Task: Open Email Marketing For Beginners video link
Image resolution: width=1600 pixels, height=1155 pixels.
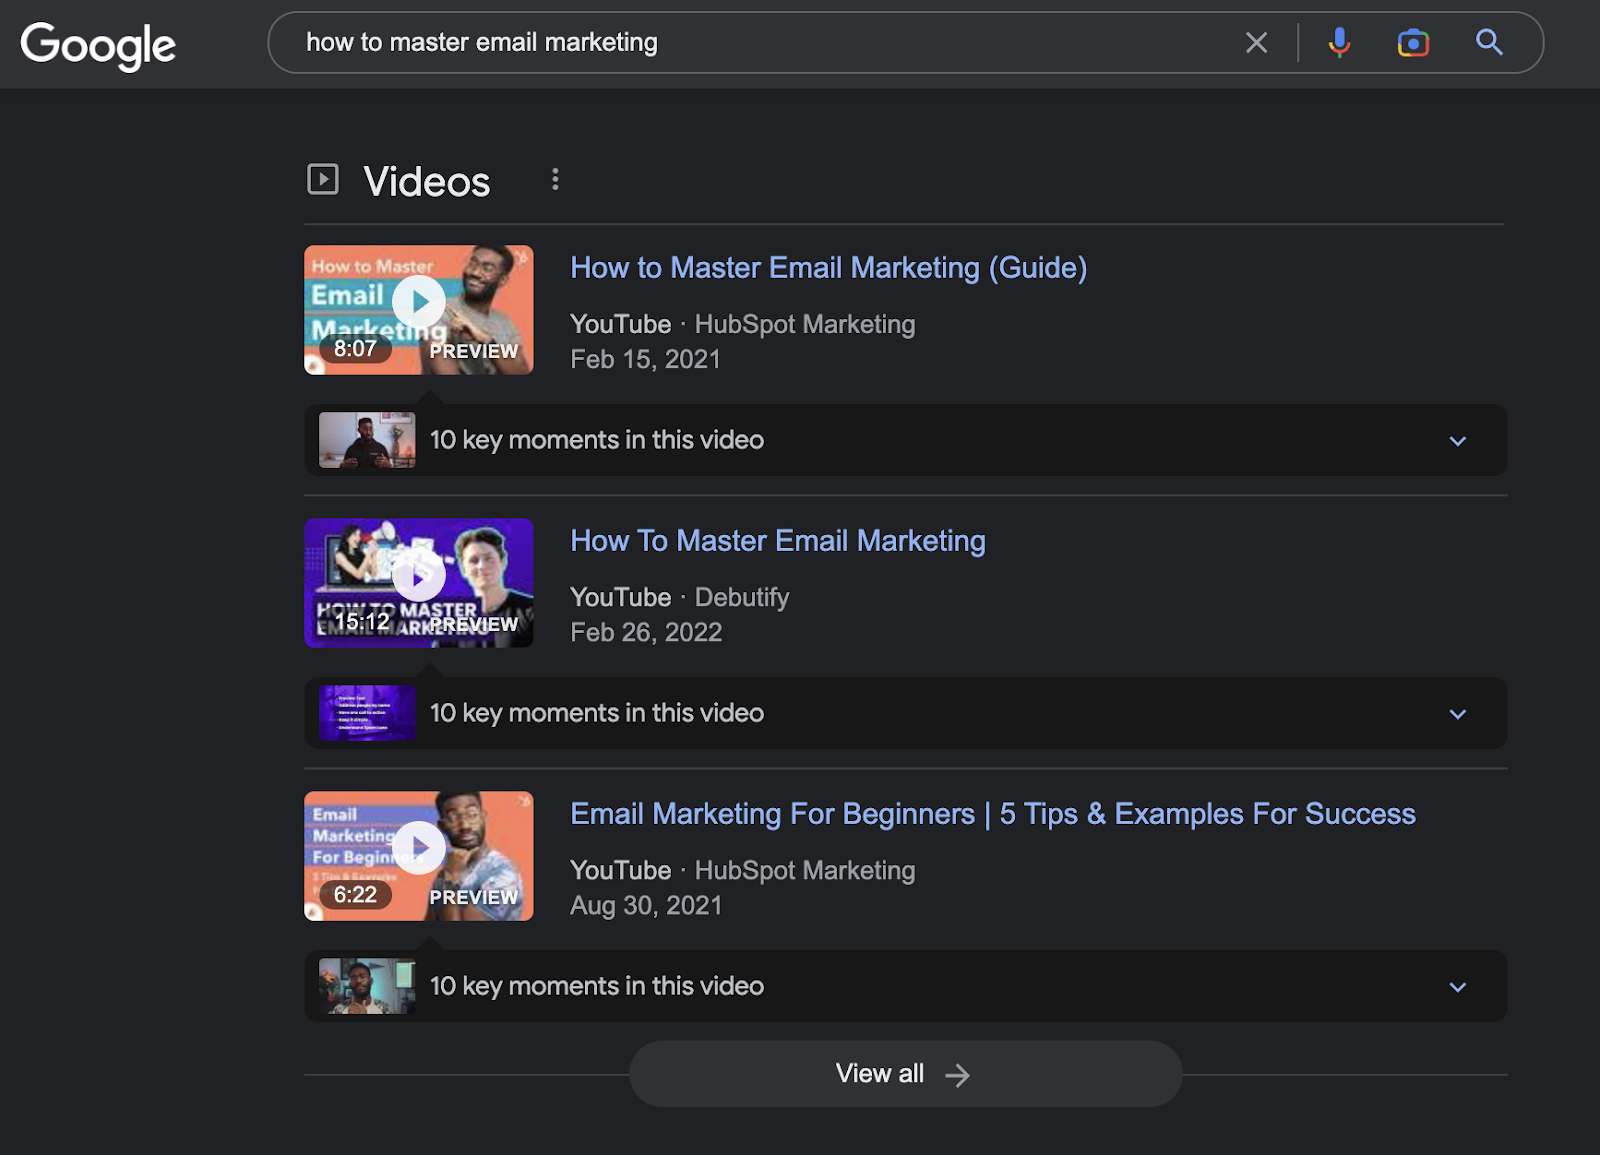Action: (x=993, y=814)
